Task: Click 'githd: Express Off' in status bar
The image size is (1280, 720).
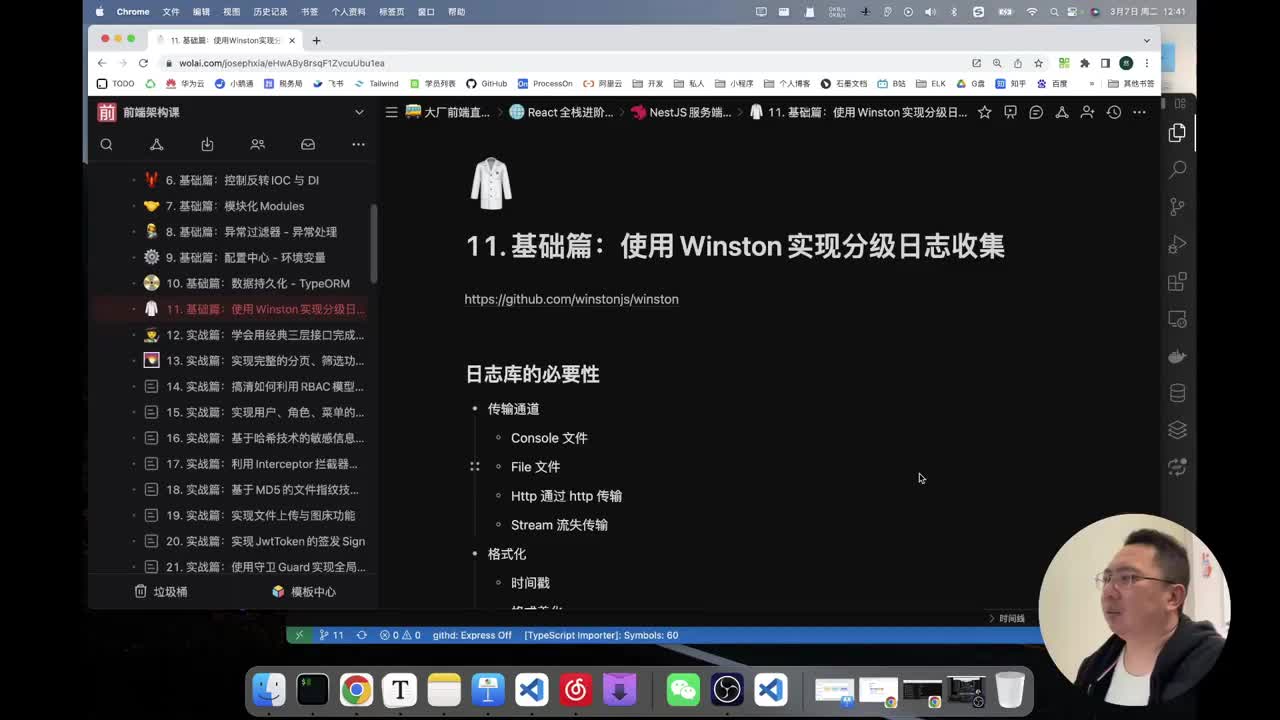Action: [472, 635]
